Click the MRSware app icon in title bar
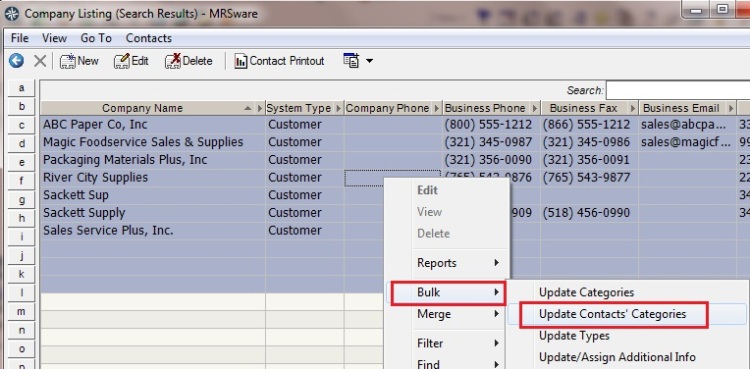 click(x=12, y=13)
